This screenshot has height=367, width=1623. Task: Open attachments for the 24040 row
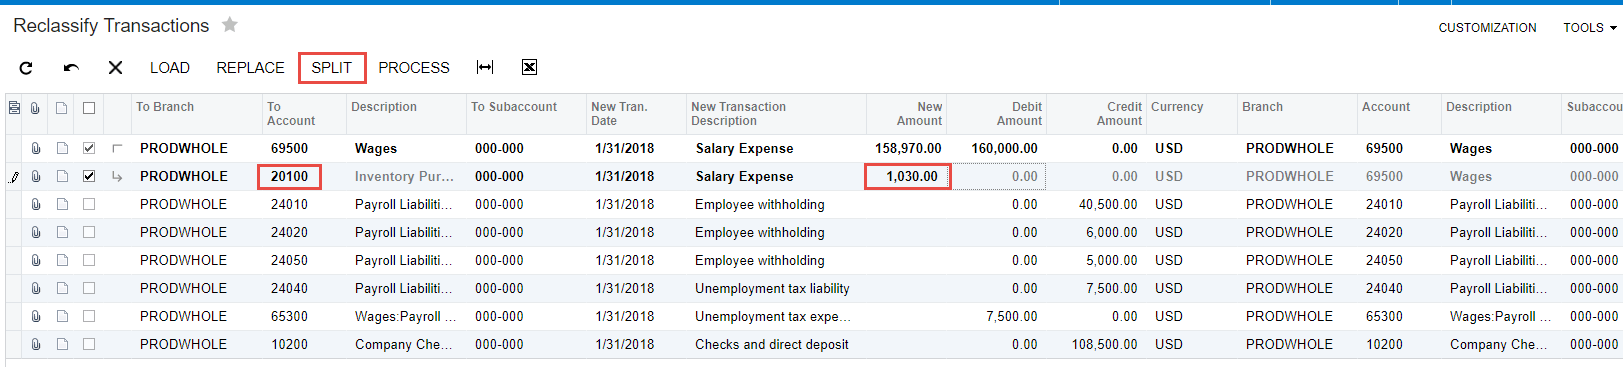(x=35, y=288)
